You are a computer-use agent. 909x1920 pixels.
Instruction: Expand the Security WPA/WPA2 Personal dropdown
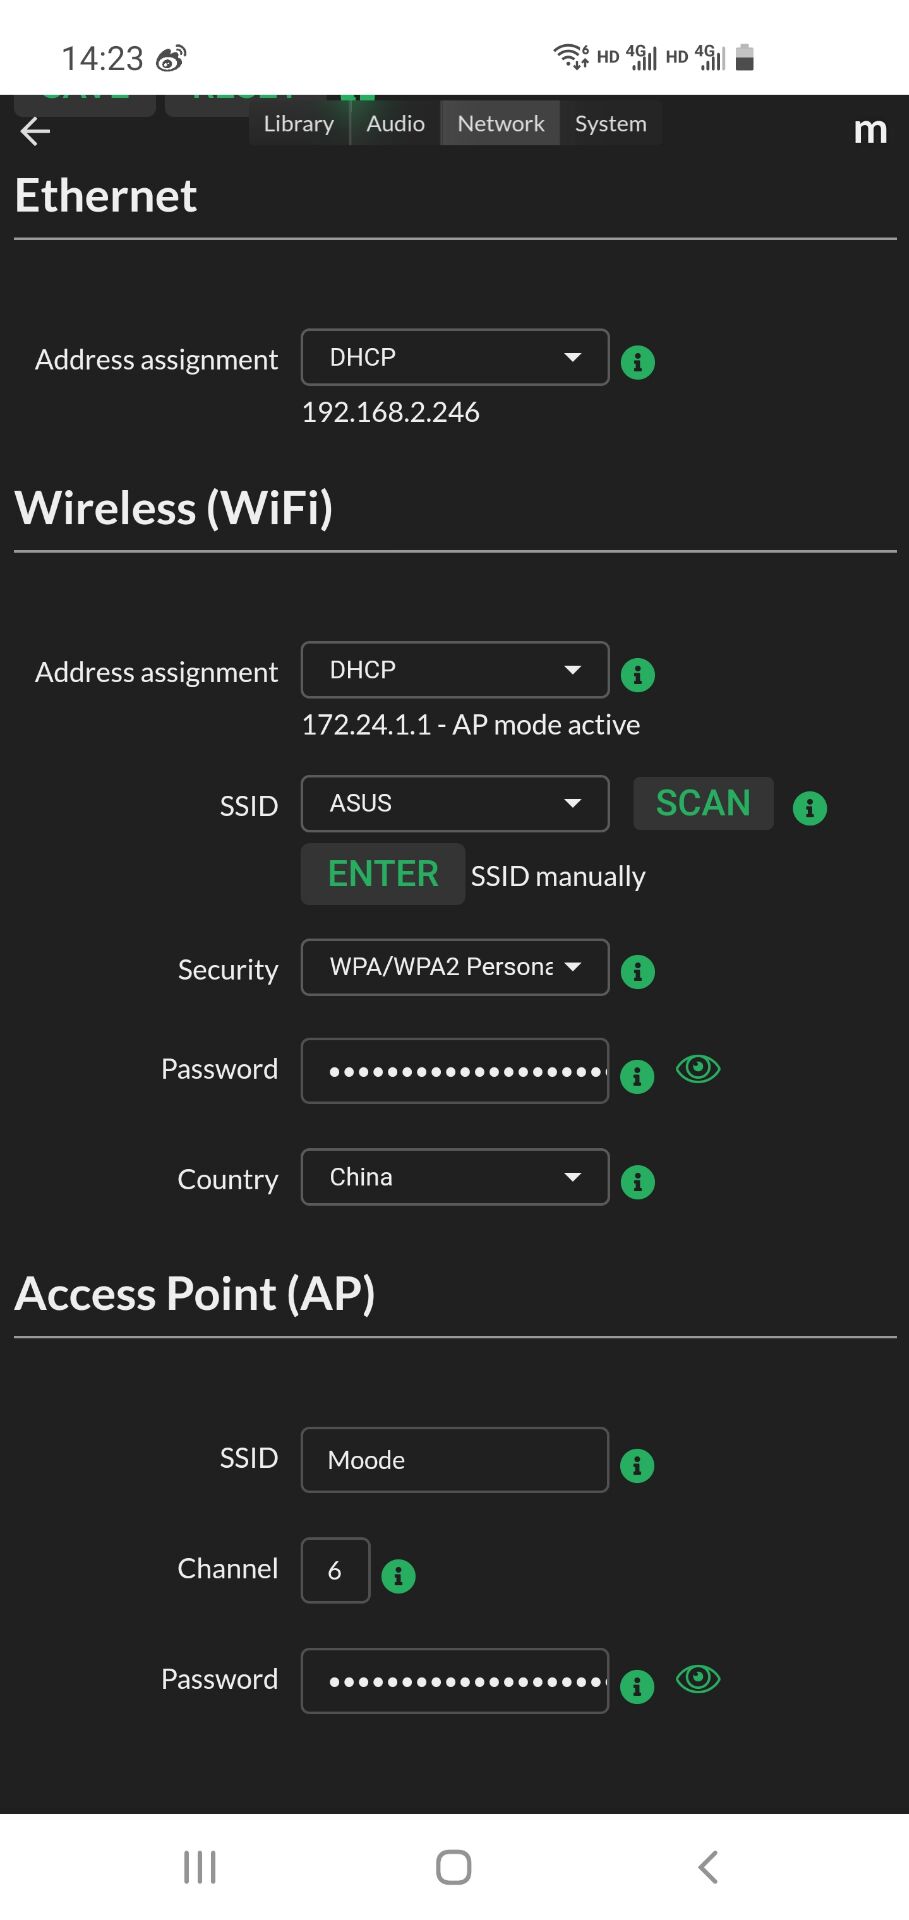pos(455,967)
